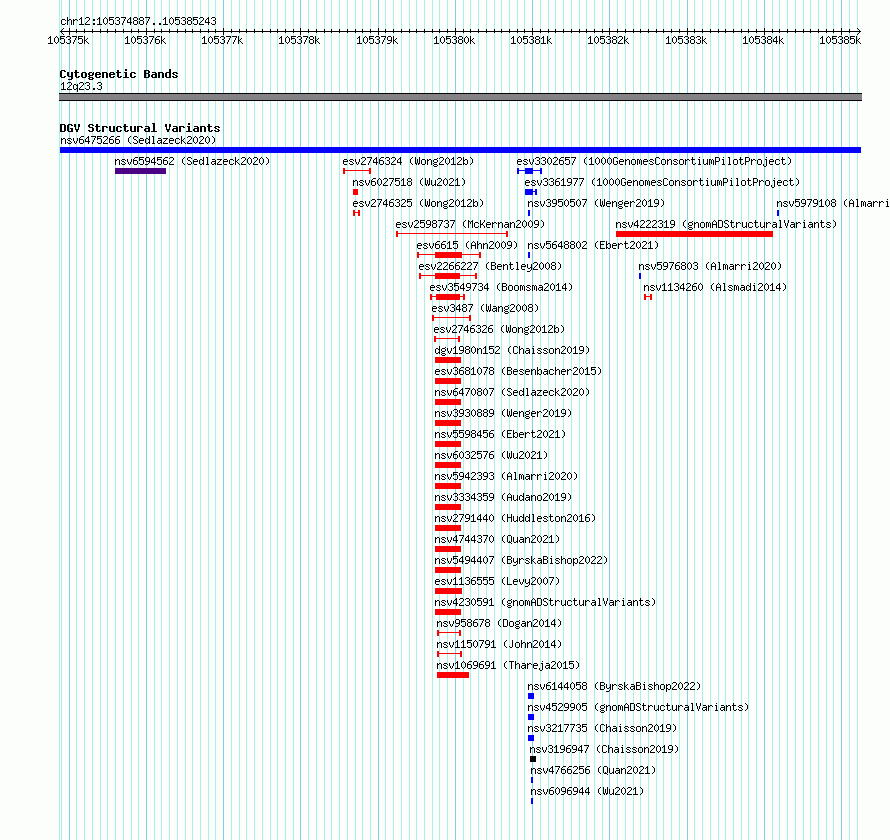Open nsv5648802 (Ebert2021) variant
Viewport: 890px width, 840px height.
tap(593, 245)
